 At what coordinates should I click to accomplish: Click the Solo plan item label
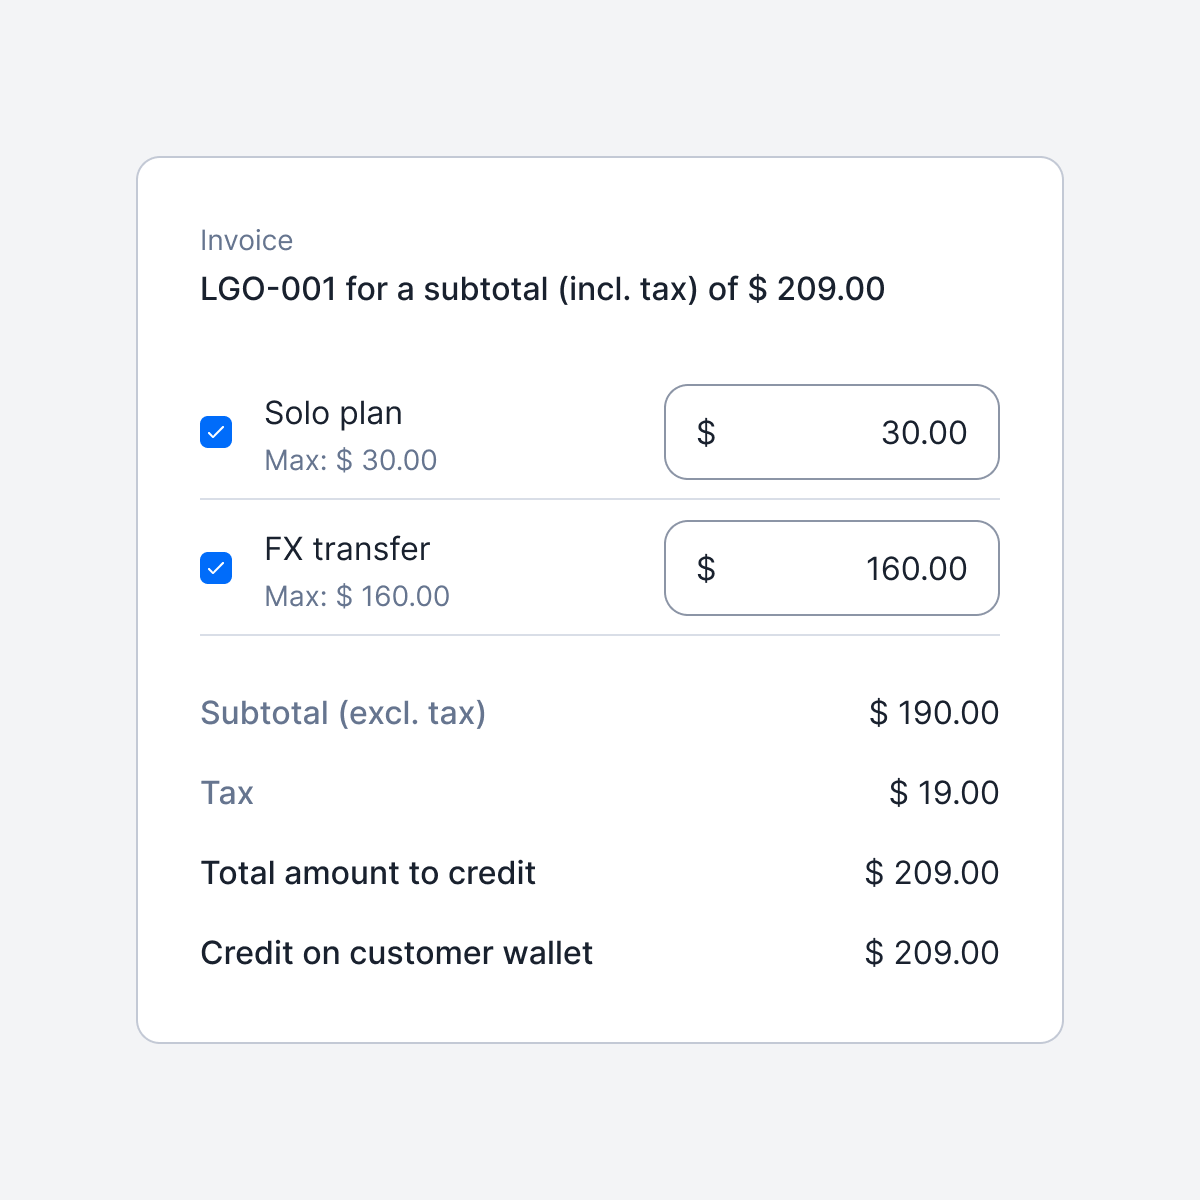pyautogui.click(x=333, y=413)
